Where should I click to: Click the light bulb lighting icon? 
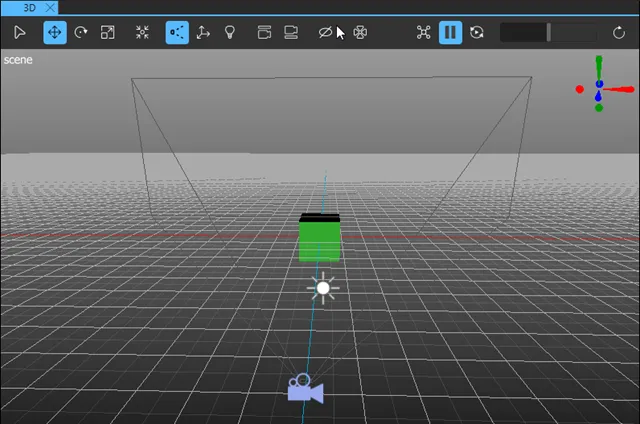[230, 32]
